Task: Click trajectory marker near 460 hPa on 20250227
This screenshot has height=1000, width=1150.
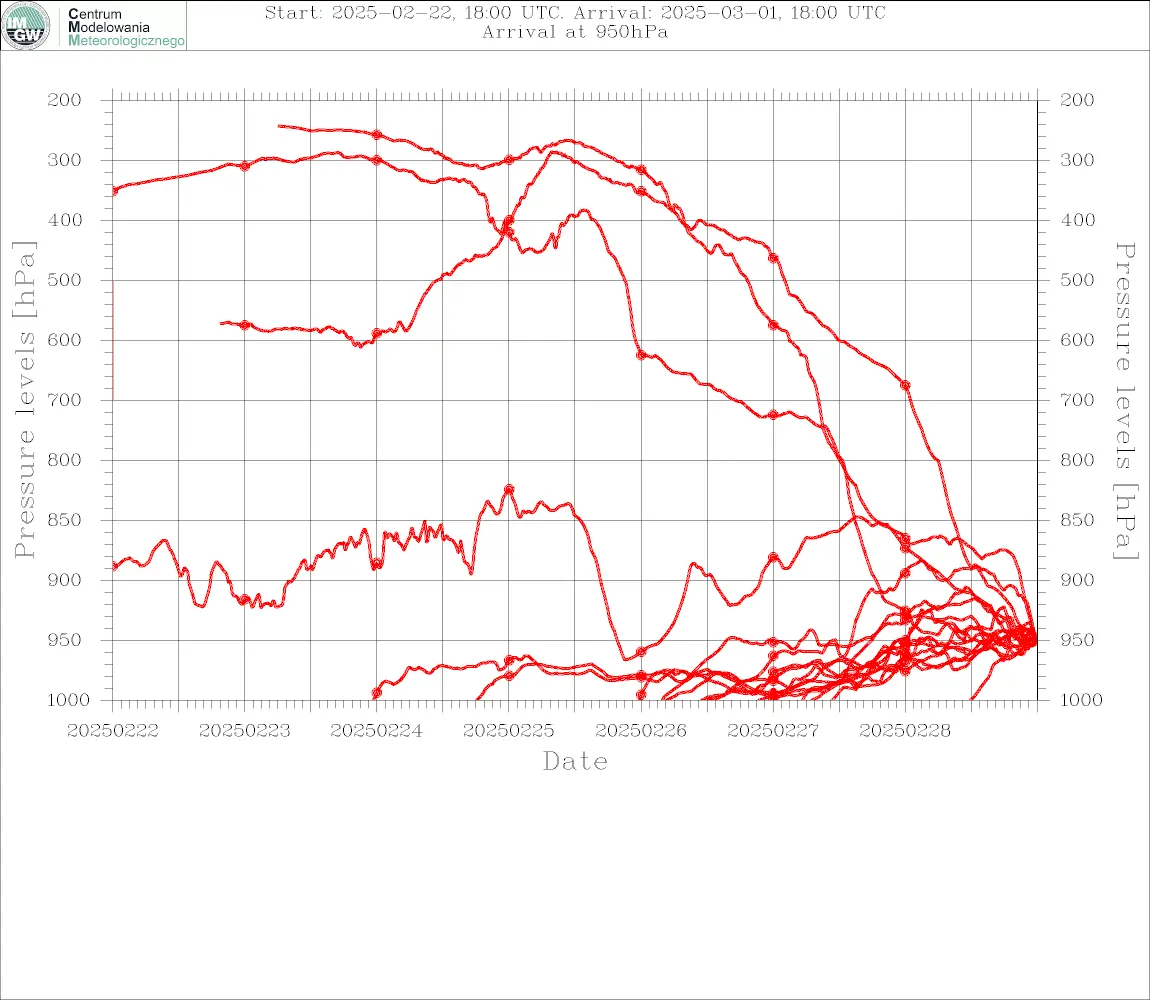Action: 773,258
